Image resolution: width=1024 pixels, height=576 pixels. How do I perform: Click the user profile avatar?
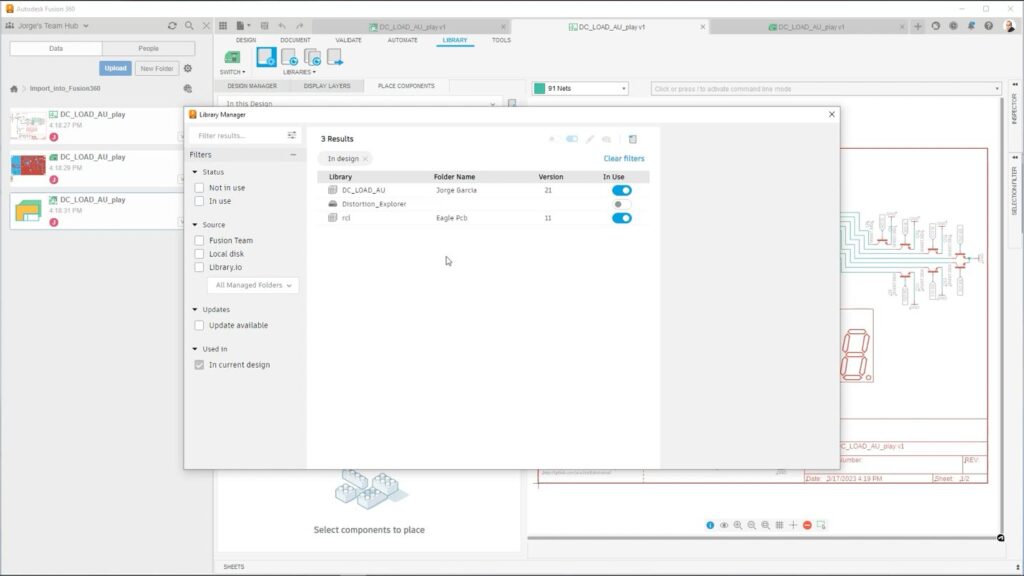coord(1010,26)
